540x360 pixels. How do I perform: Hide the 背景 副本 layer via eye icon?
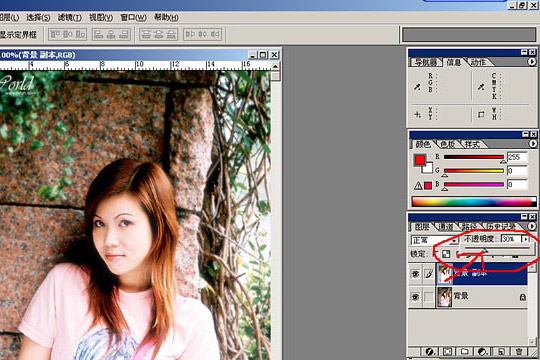(415, 274)
